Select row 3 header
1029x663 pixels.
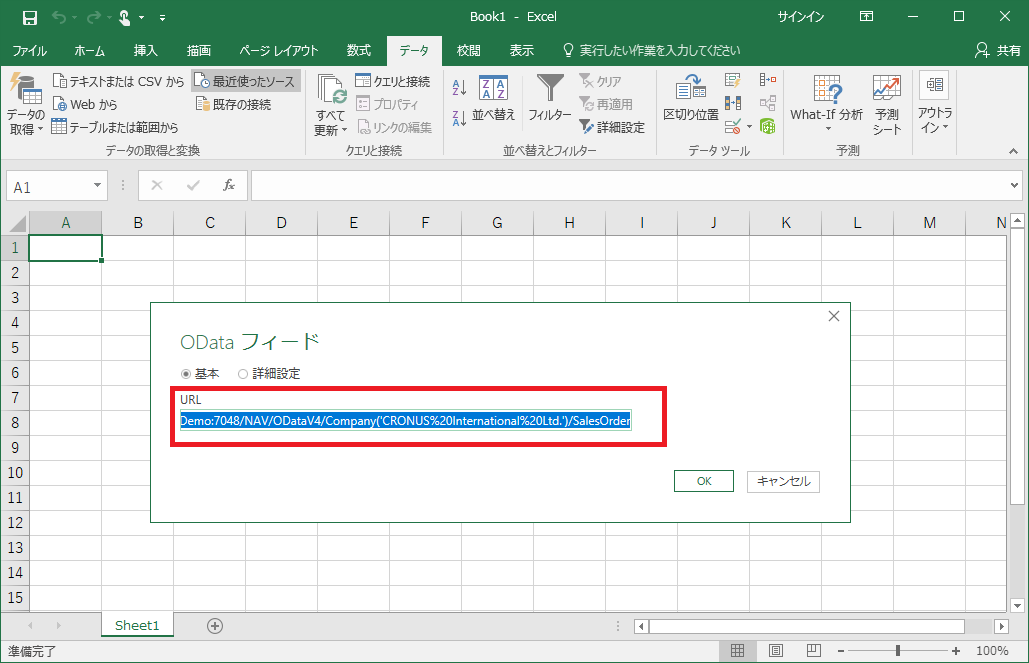[15, 298]
